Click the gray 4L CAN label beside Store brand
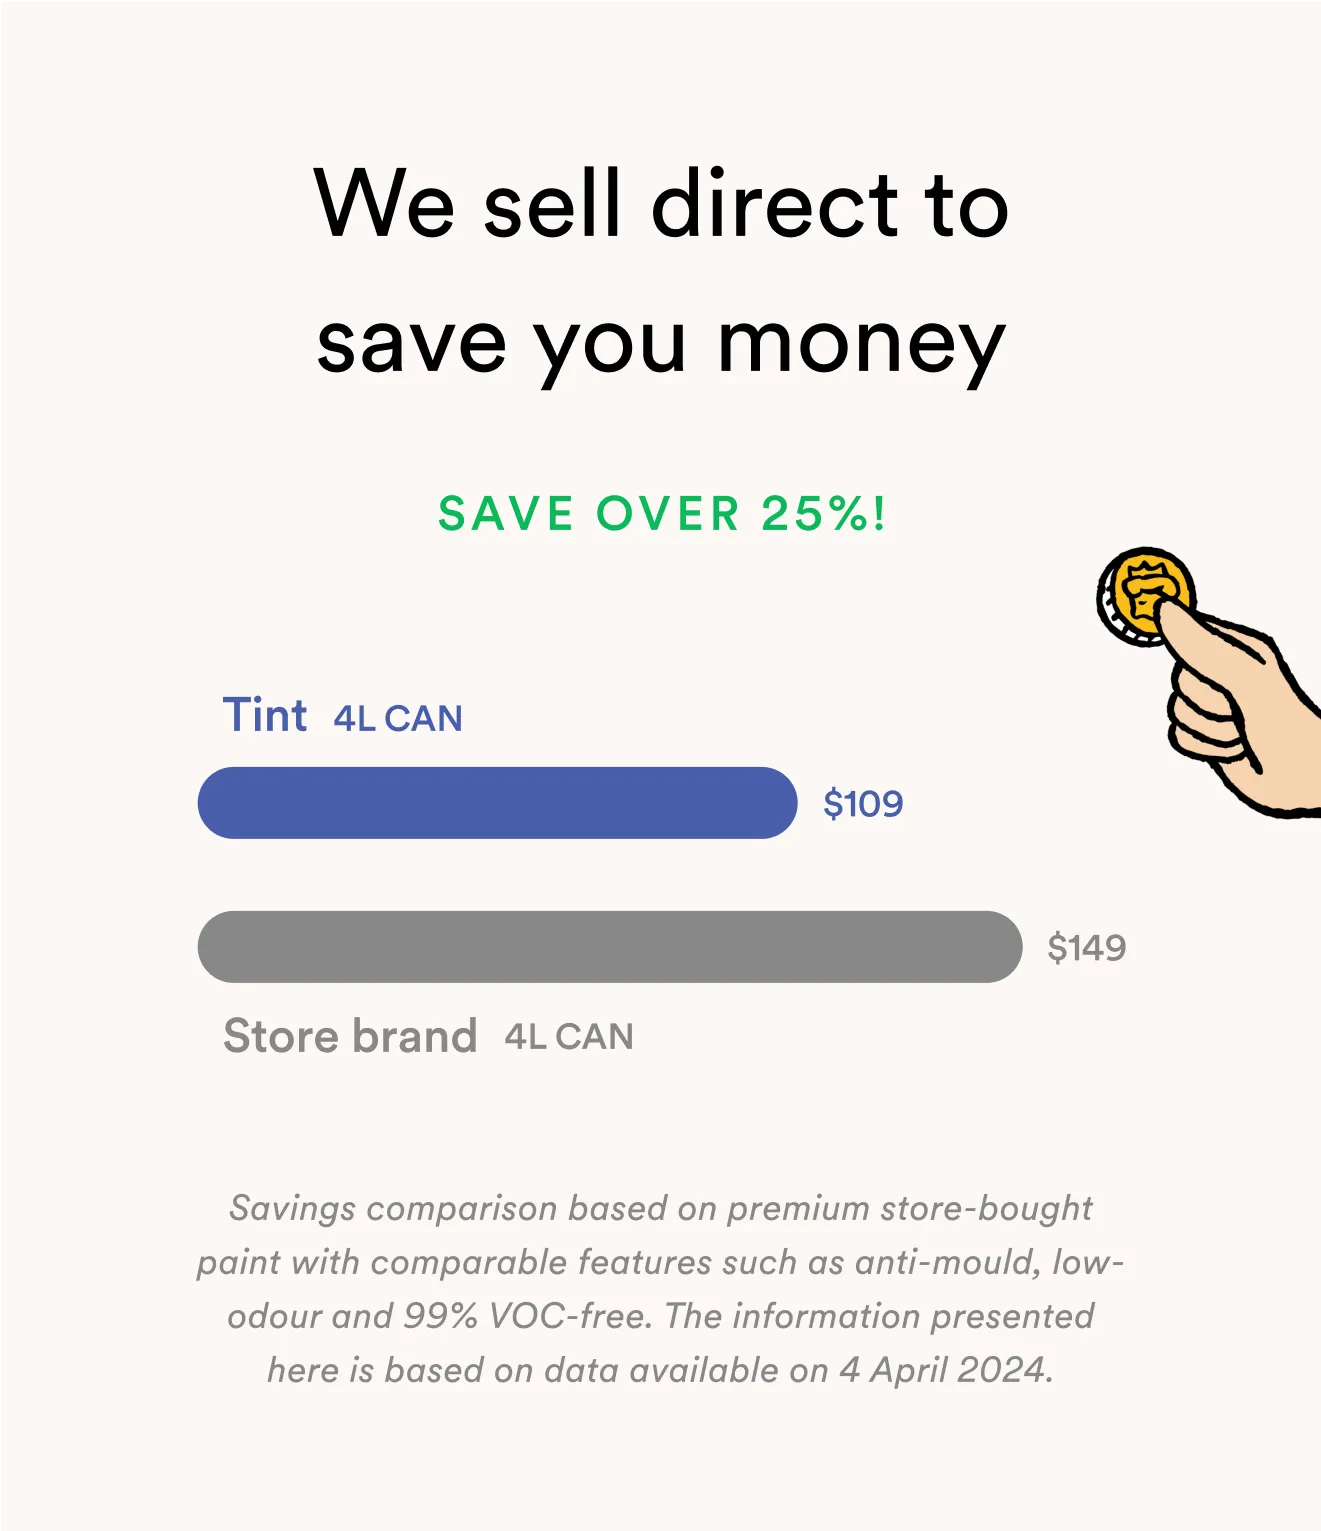The width and height of the screenshot is (1321, 1531). coord(569,1037)
